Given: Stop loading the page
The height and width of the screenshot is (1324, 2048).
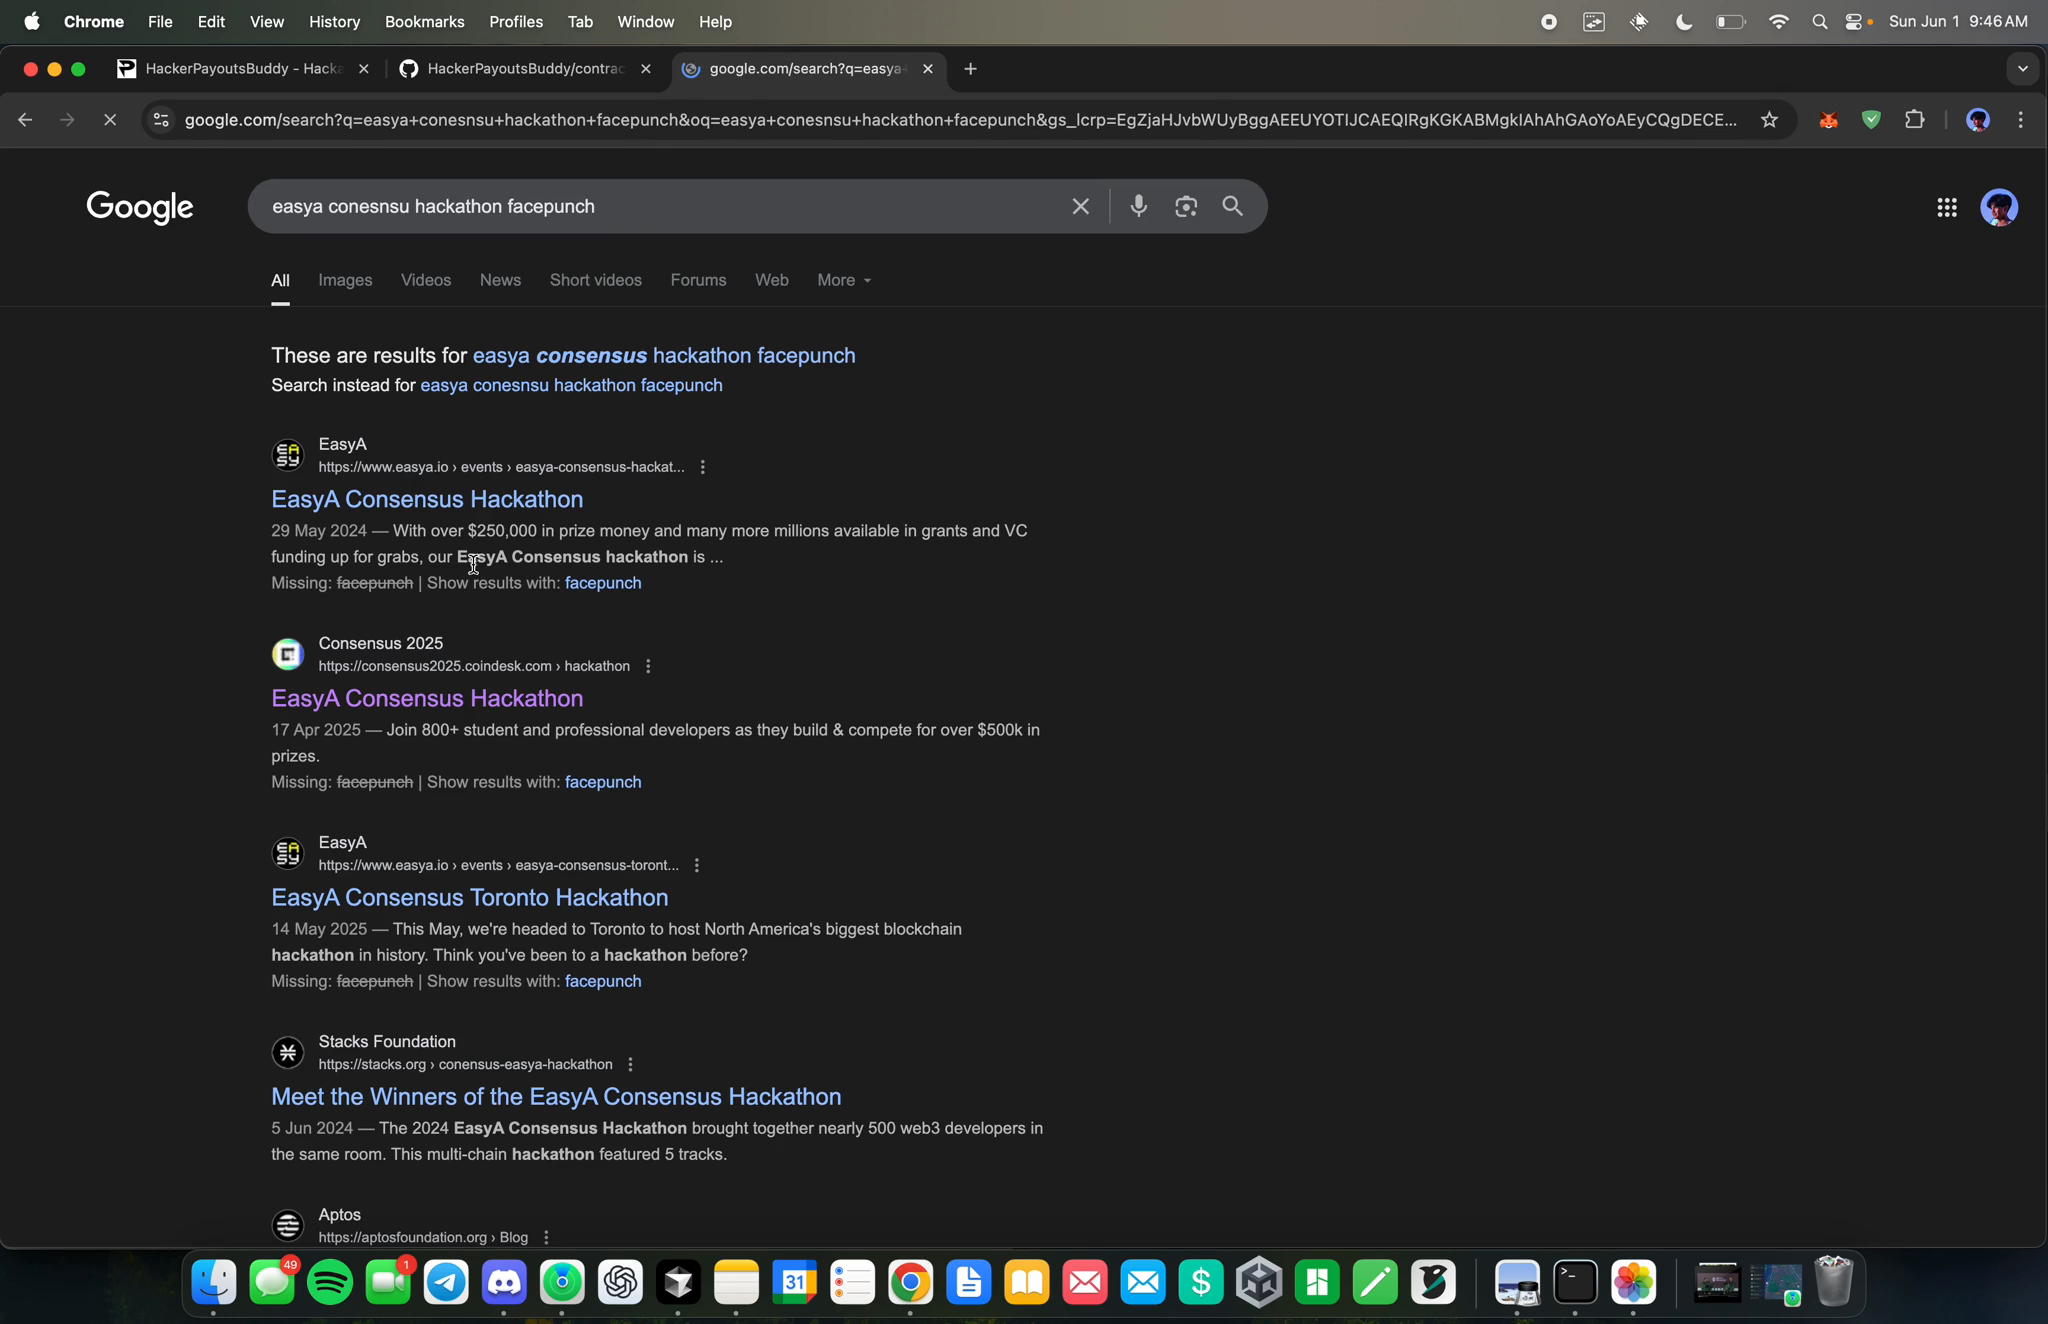Looking at the screenshot, I should tap(110, 120).
